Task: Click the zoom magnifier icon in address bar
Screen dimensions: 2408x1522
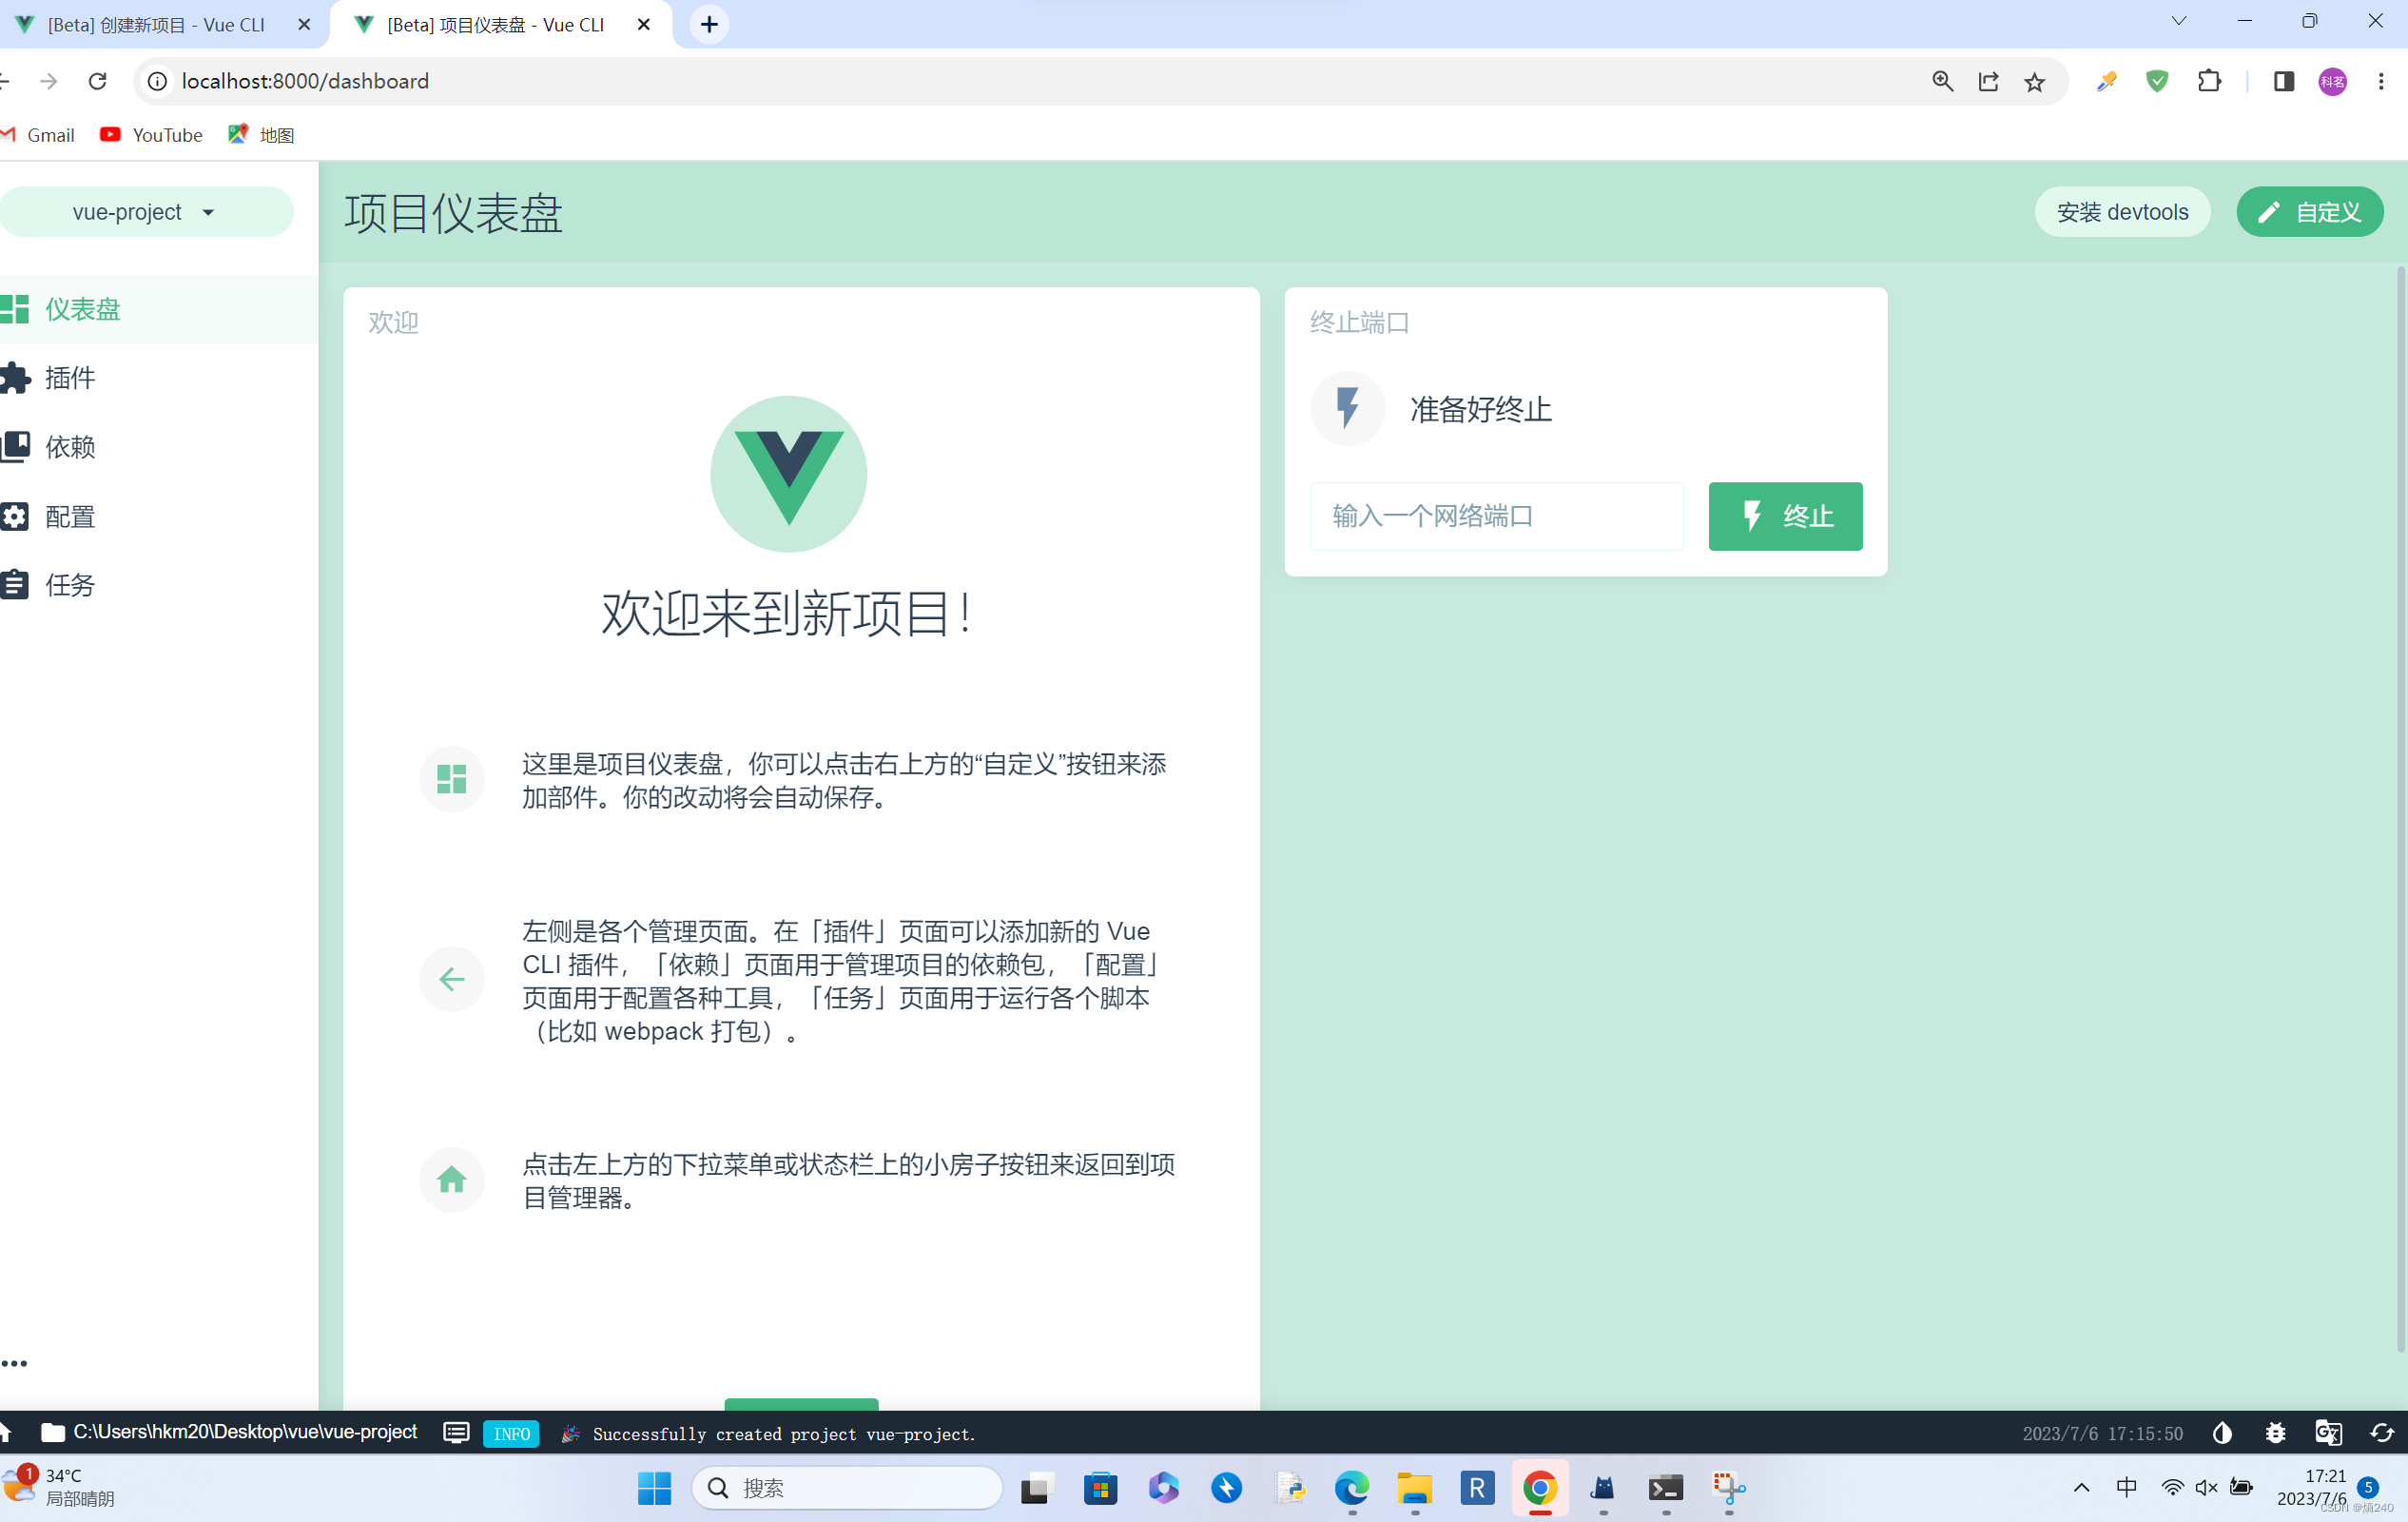Action: (x=1942, y=81)
